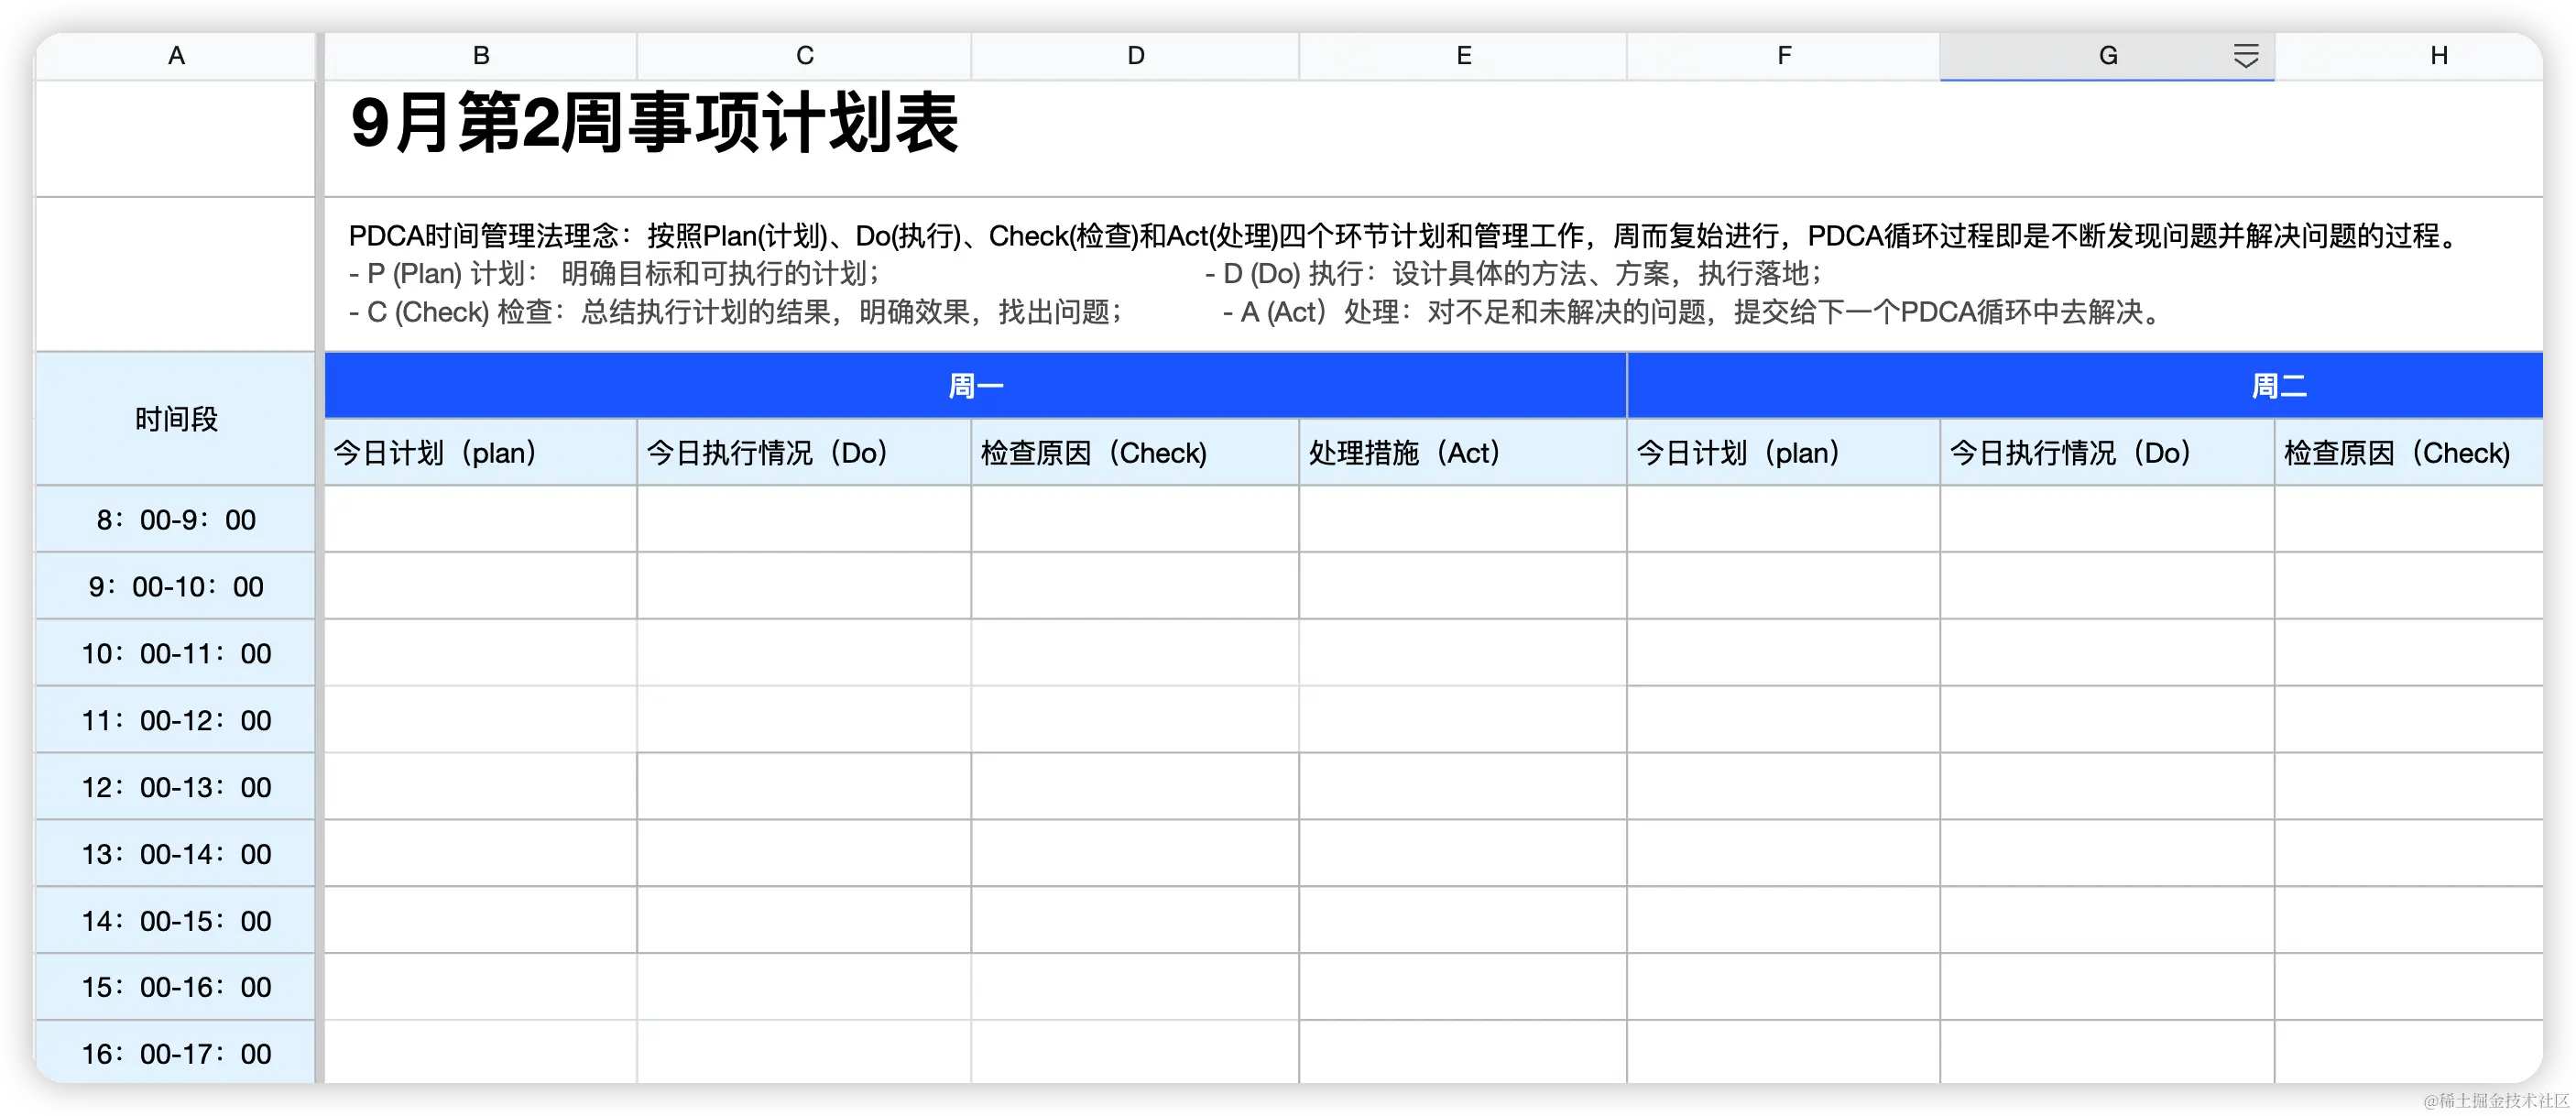Click the 周一 merged header cell
The width and height of the screenshot is (2576, 1116).
tap(975, 386)
